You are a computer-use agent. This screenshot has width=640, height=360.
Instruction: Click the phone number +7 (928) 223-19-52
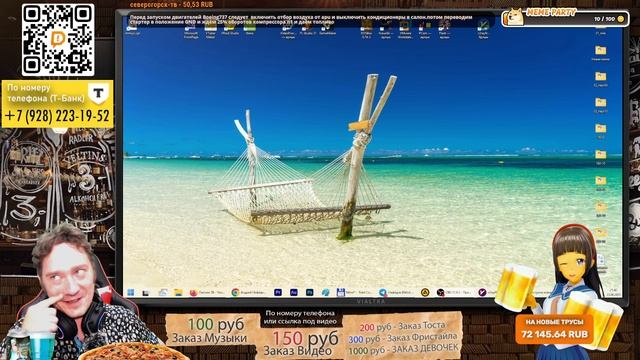58,116
